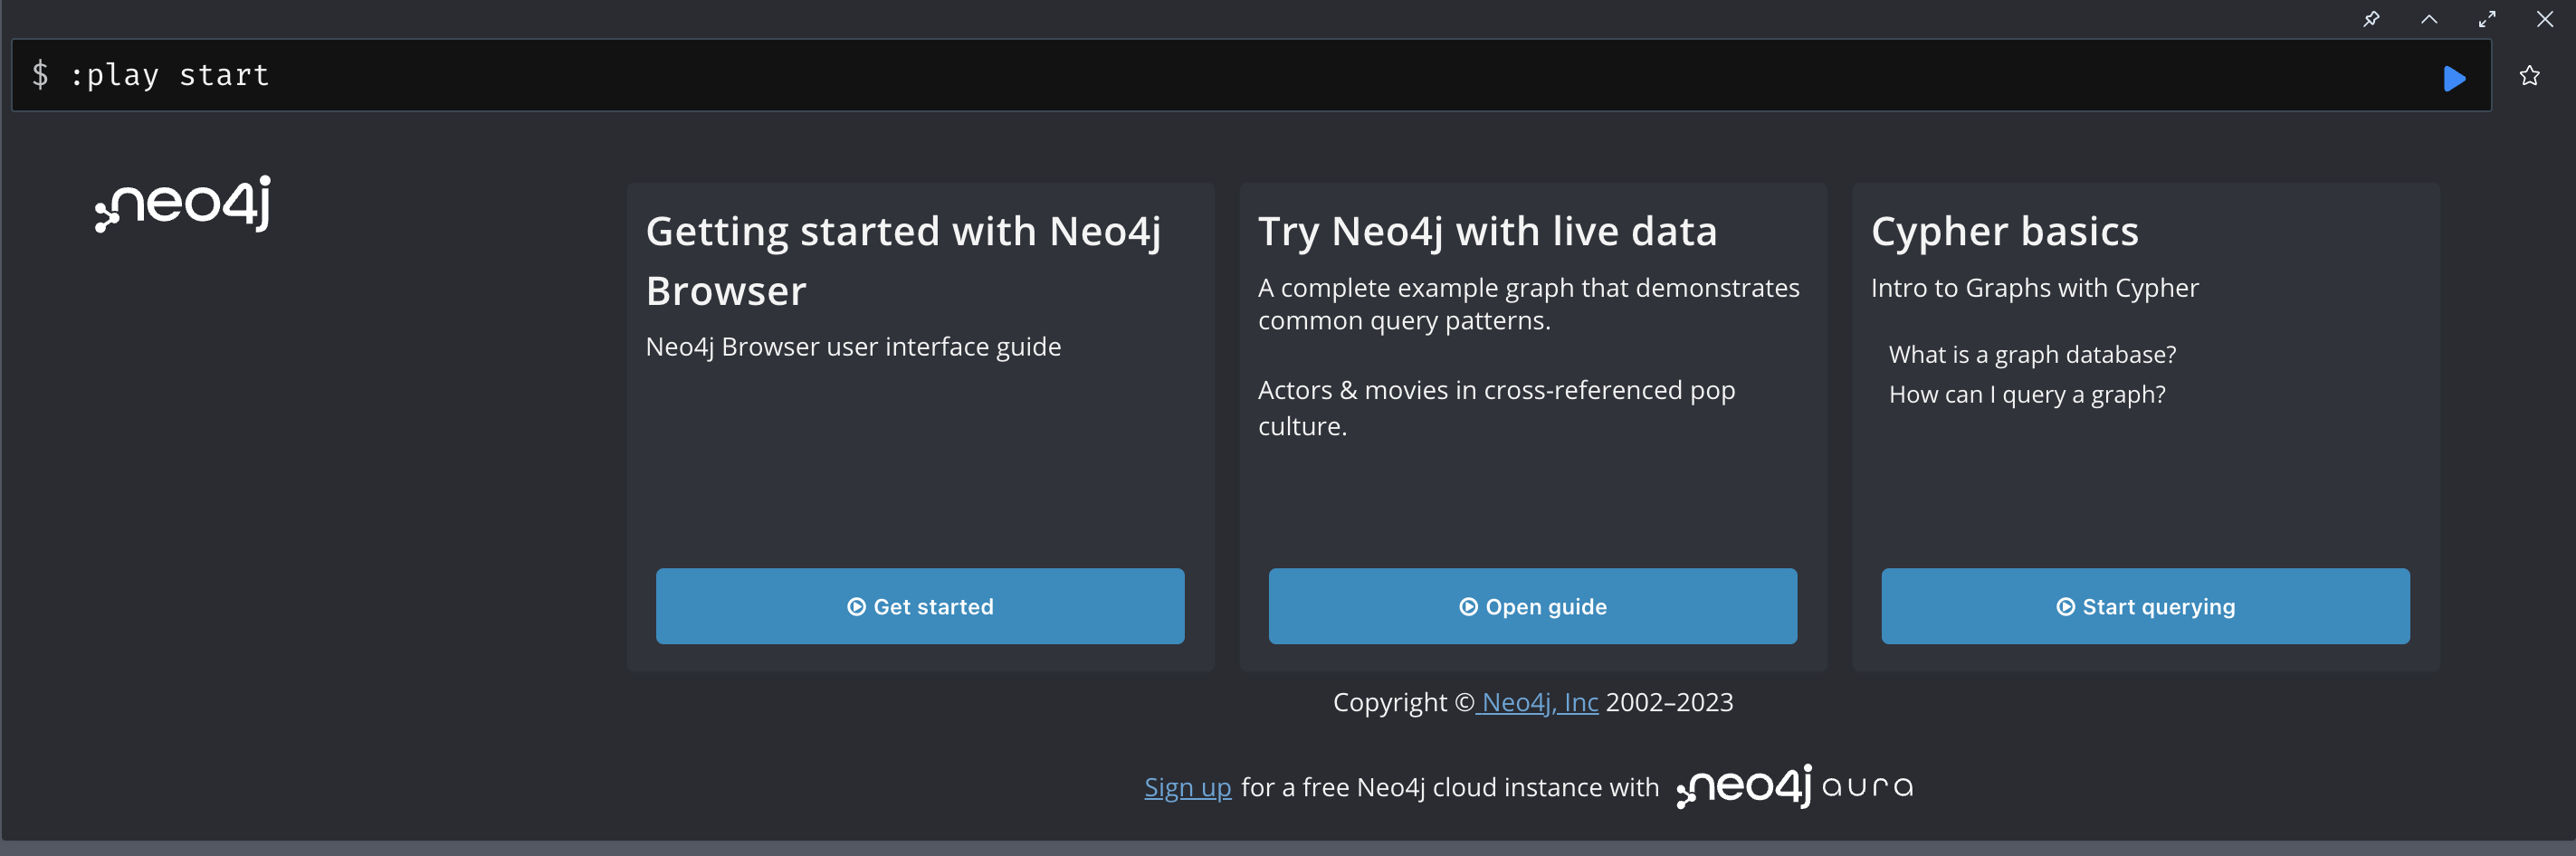Collapse the frame with chevron up
The height and width of the screenshot is (856, 2576).
pyautogui.click(x=2429, y=19)
